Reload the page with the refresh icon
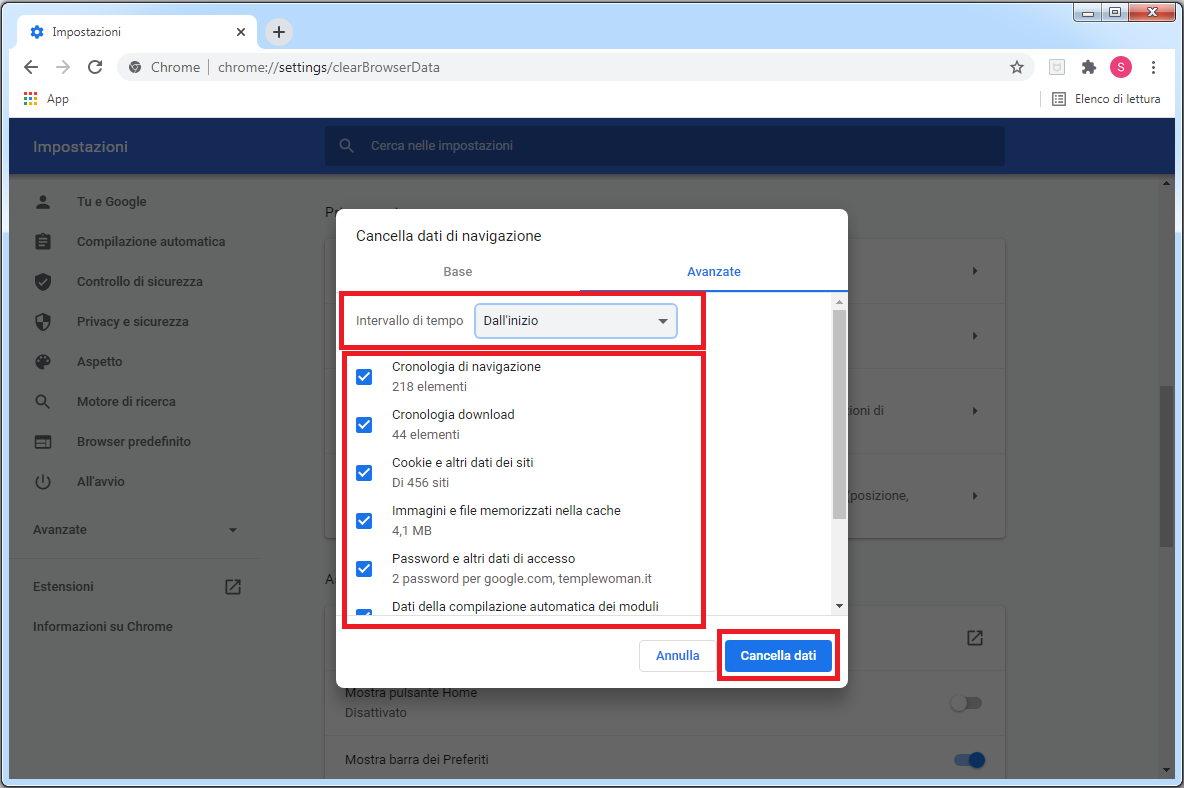 [x=95, y=67]
